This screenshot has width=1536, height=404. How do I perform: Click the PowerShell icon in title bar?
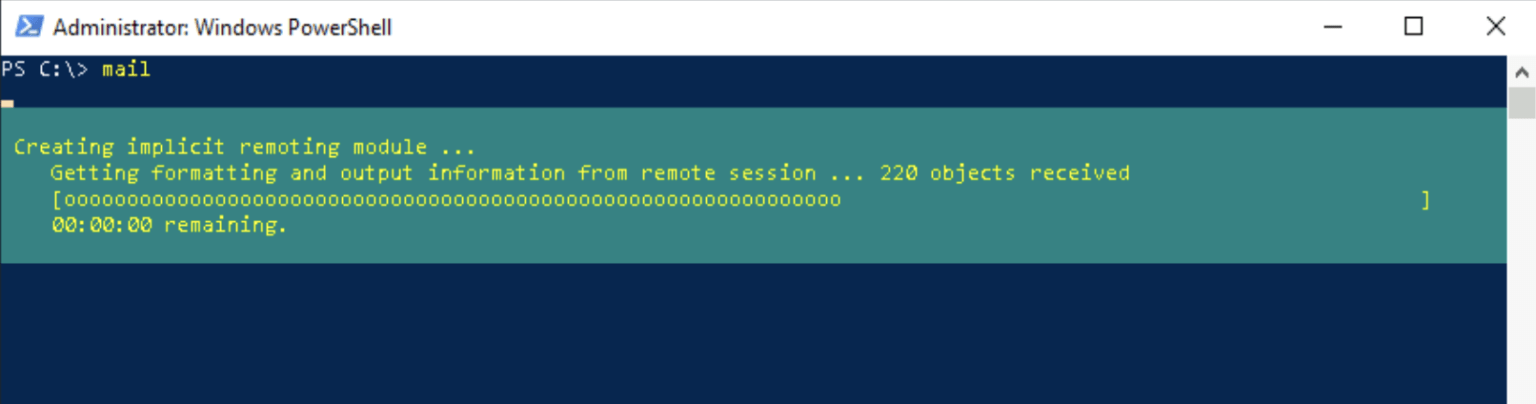[x=30, y=27]
